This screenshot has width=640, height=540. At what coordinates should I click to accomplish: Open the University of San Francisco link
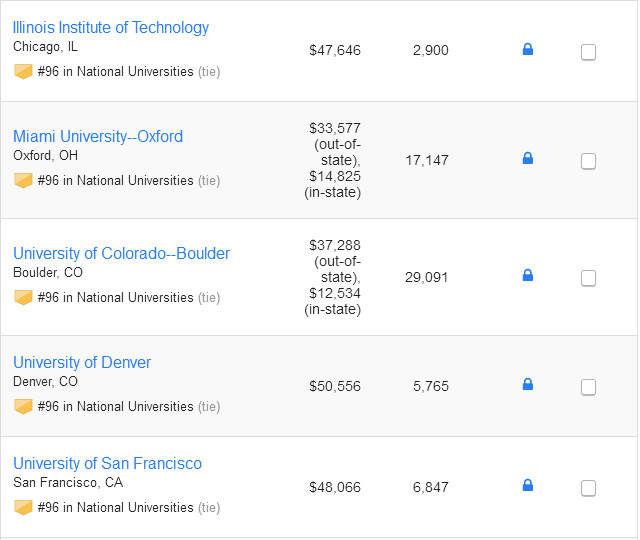[107, 463]
